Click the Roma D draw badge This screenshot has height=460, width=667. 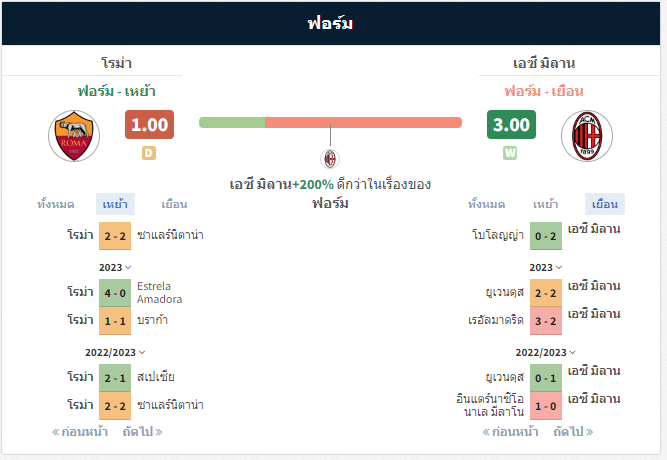click(149, 153)
